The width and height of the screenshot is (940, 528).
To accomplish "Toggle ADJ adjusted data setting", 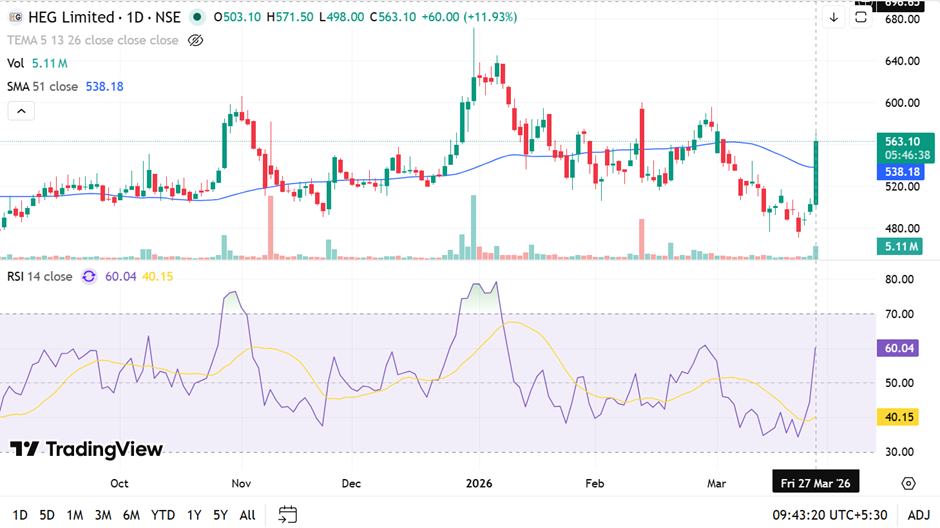I will pyautogui.click(x=916, y=515).
